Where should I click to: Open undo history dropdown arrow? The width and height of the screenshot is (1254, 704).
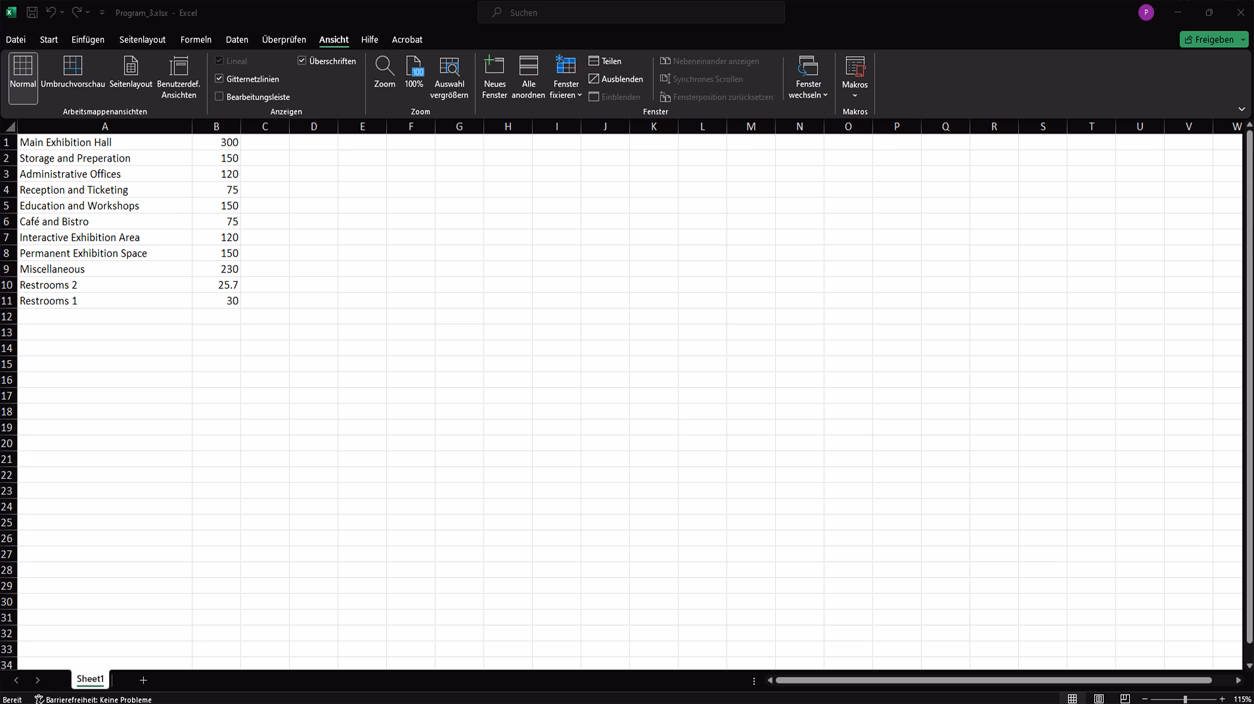64,13
